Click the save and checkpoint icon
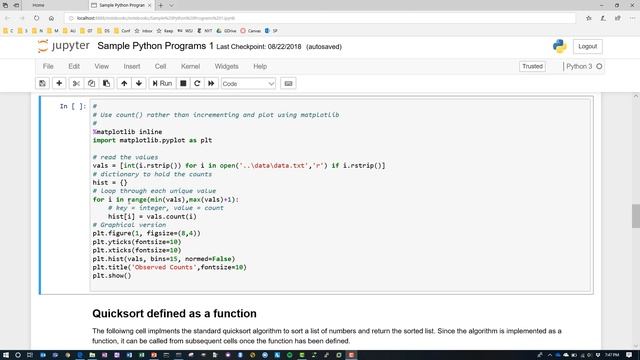This screenshot has width=640, height=360. pyautogui.click(x=42, y=83)
